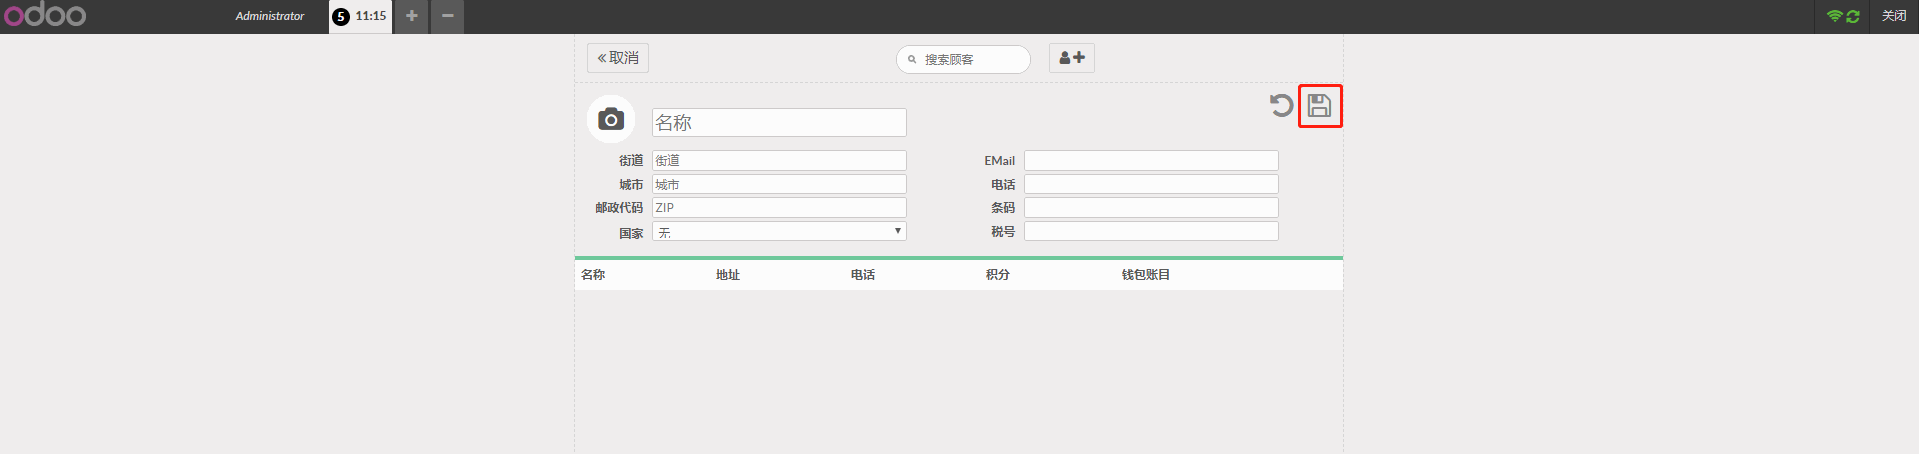Click the 名称 name input field

tap(779, 122)
